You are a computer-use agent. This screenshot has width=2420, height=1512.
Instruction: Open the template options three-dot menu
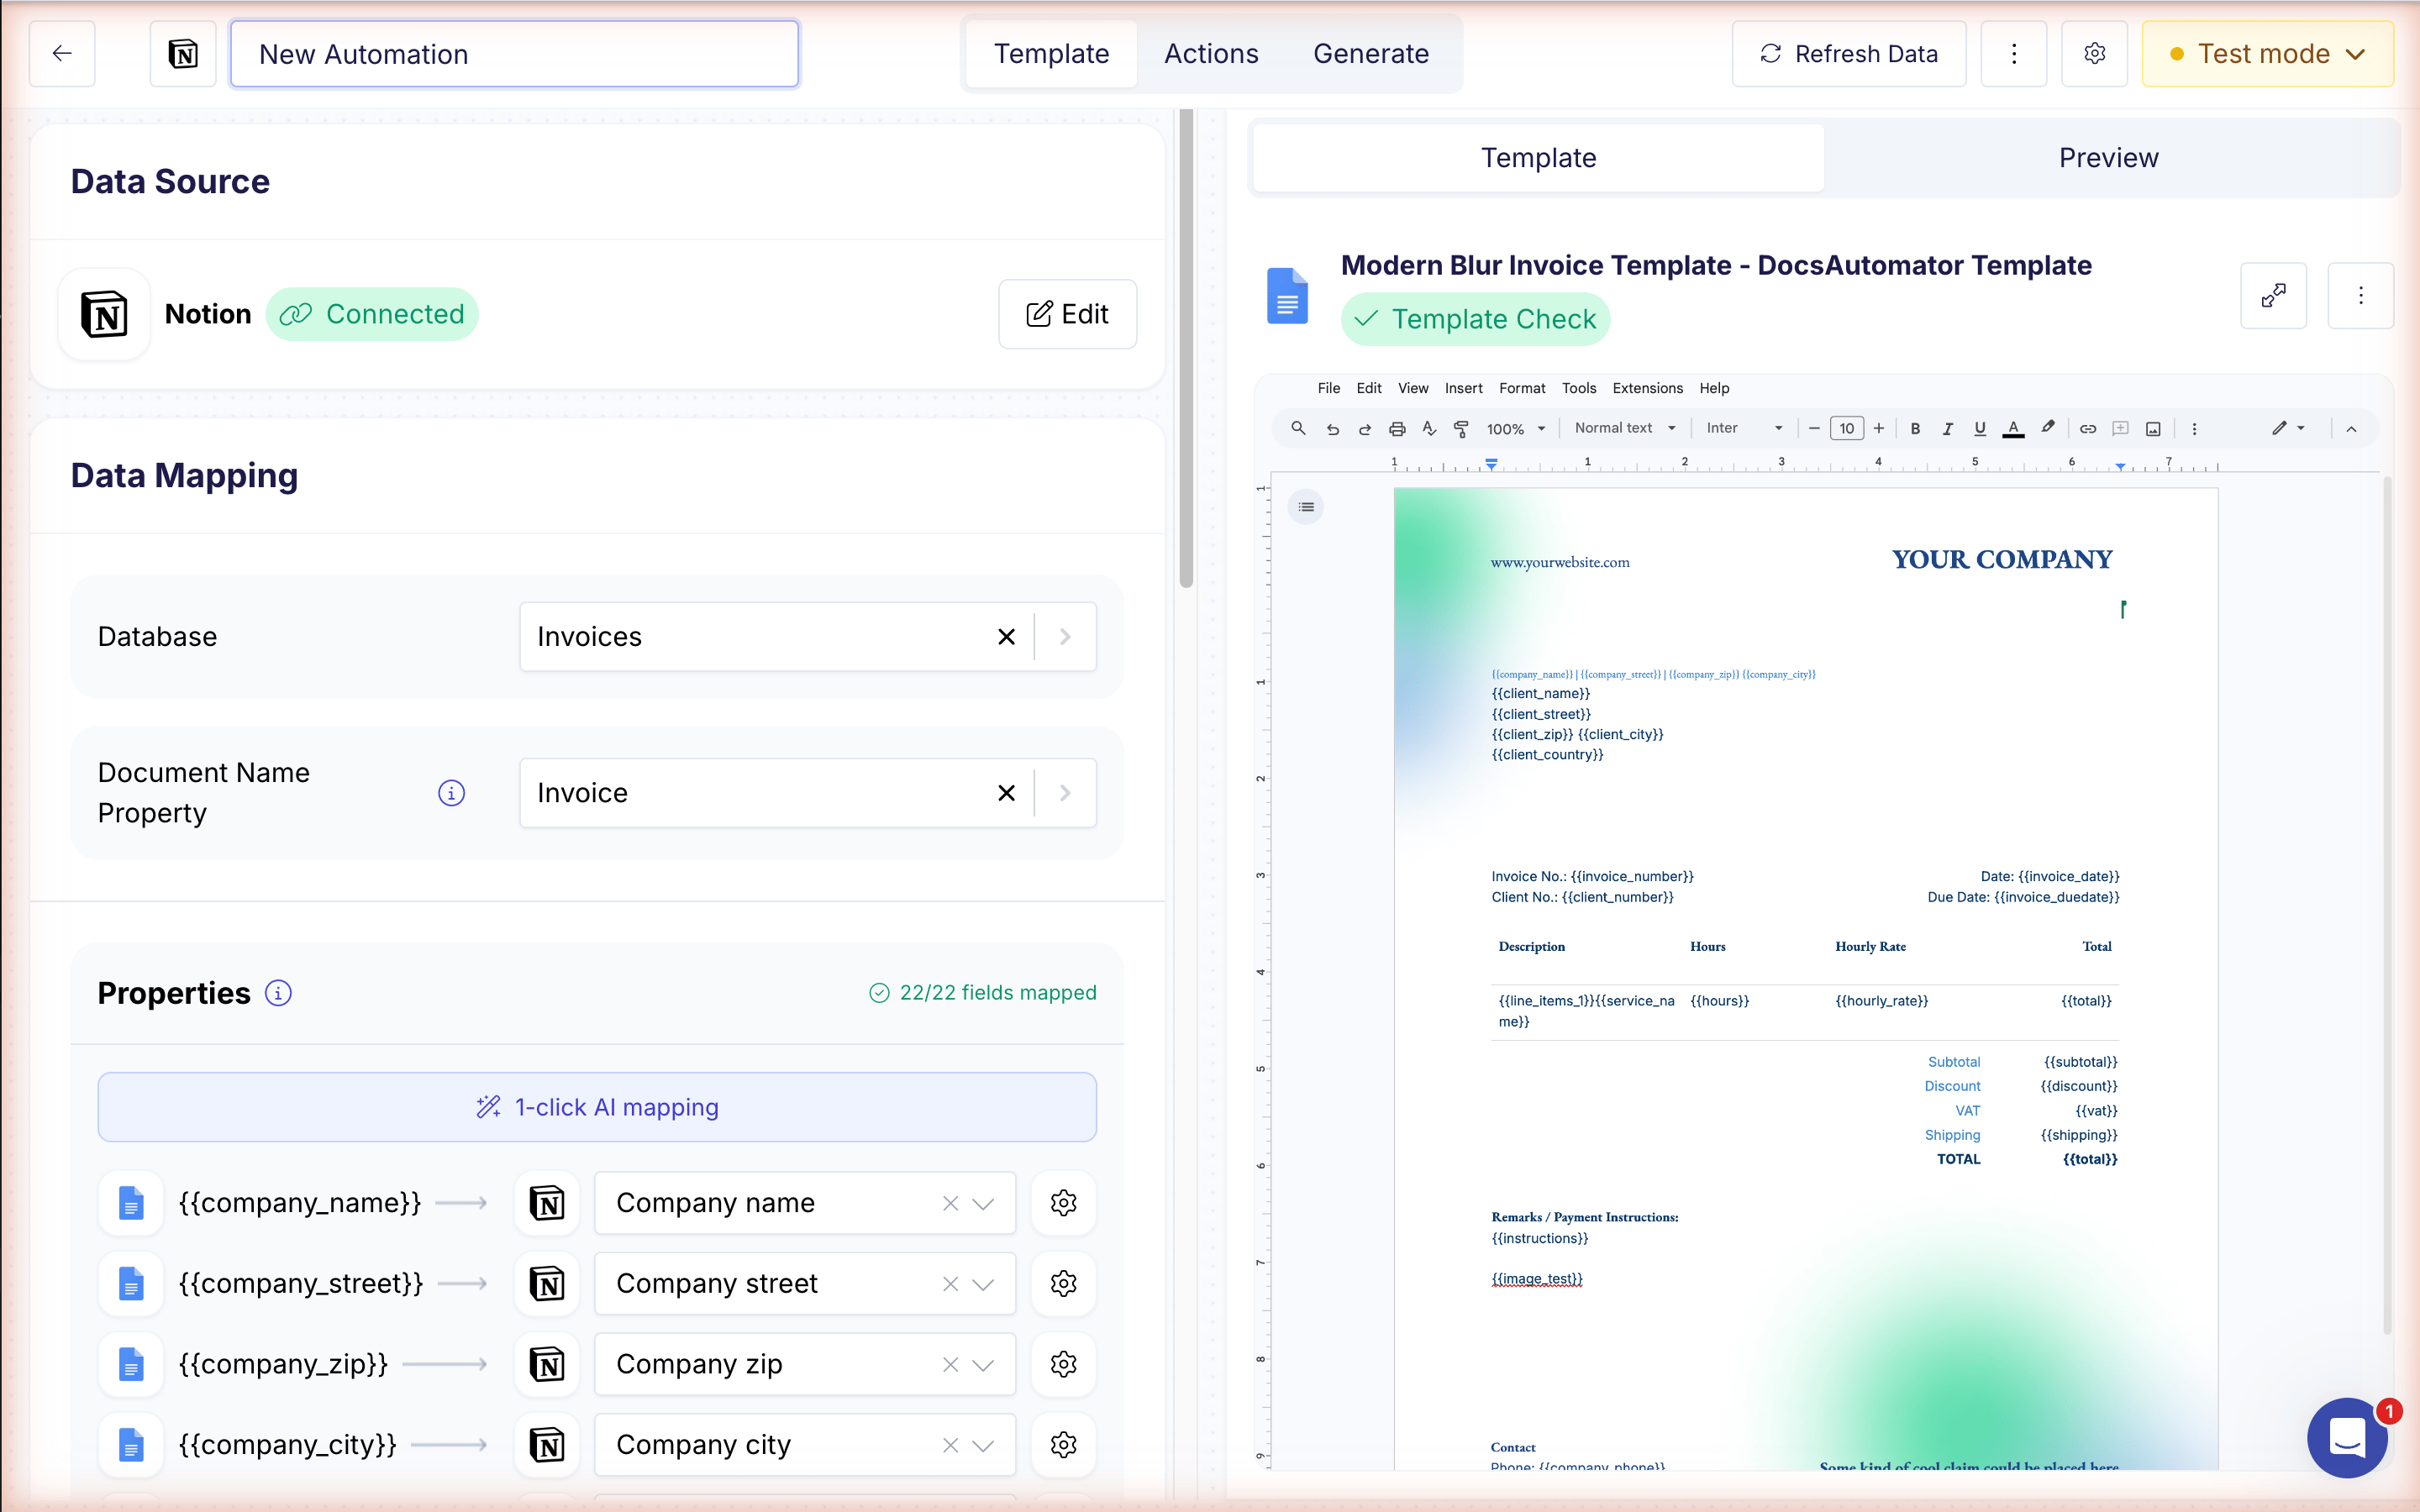click(2360, 295)
